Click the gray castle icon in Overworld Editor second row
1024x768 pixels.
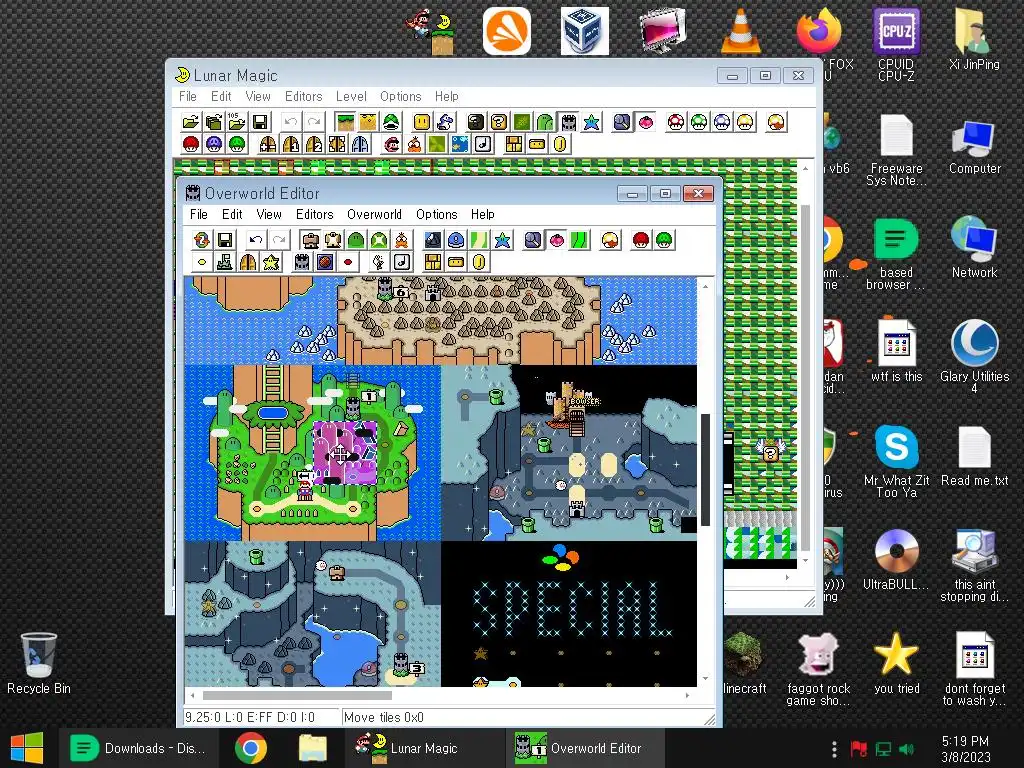[x=302, y=263]
